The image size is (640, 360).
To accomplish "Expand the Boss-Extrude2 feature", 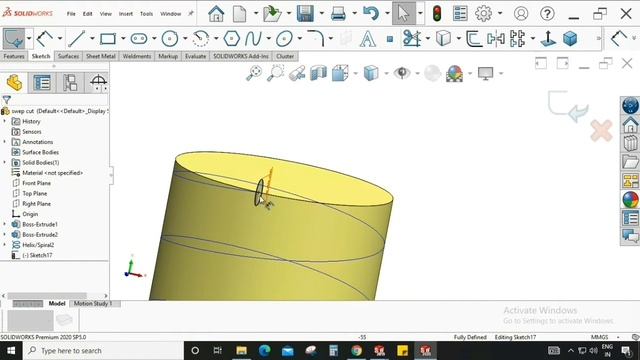I will coord(4,234).
